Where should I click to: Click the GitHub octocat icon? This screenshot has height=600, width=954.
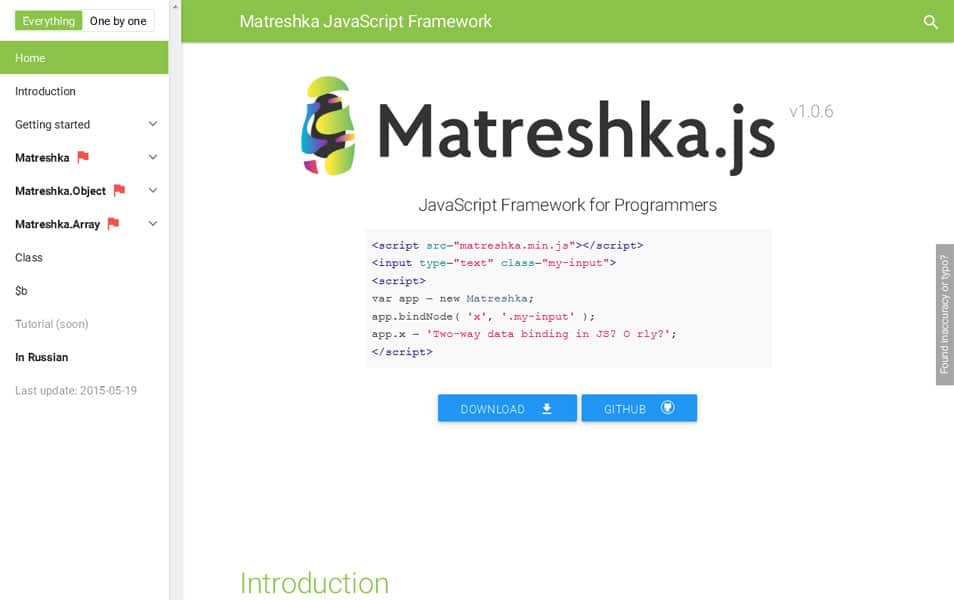click(x=667, y=408)
